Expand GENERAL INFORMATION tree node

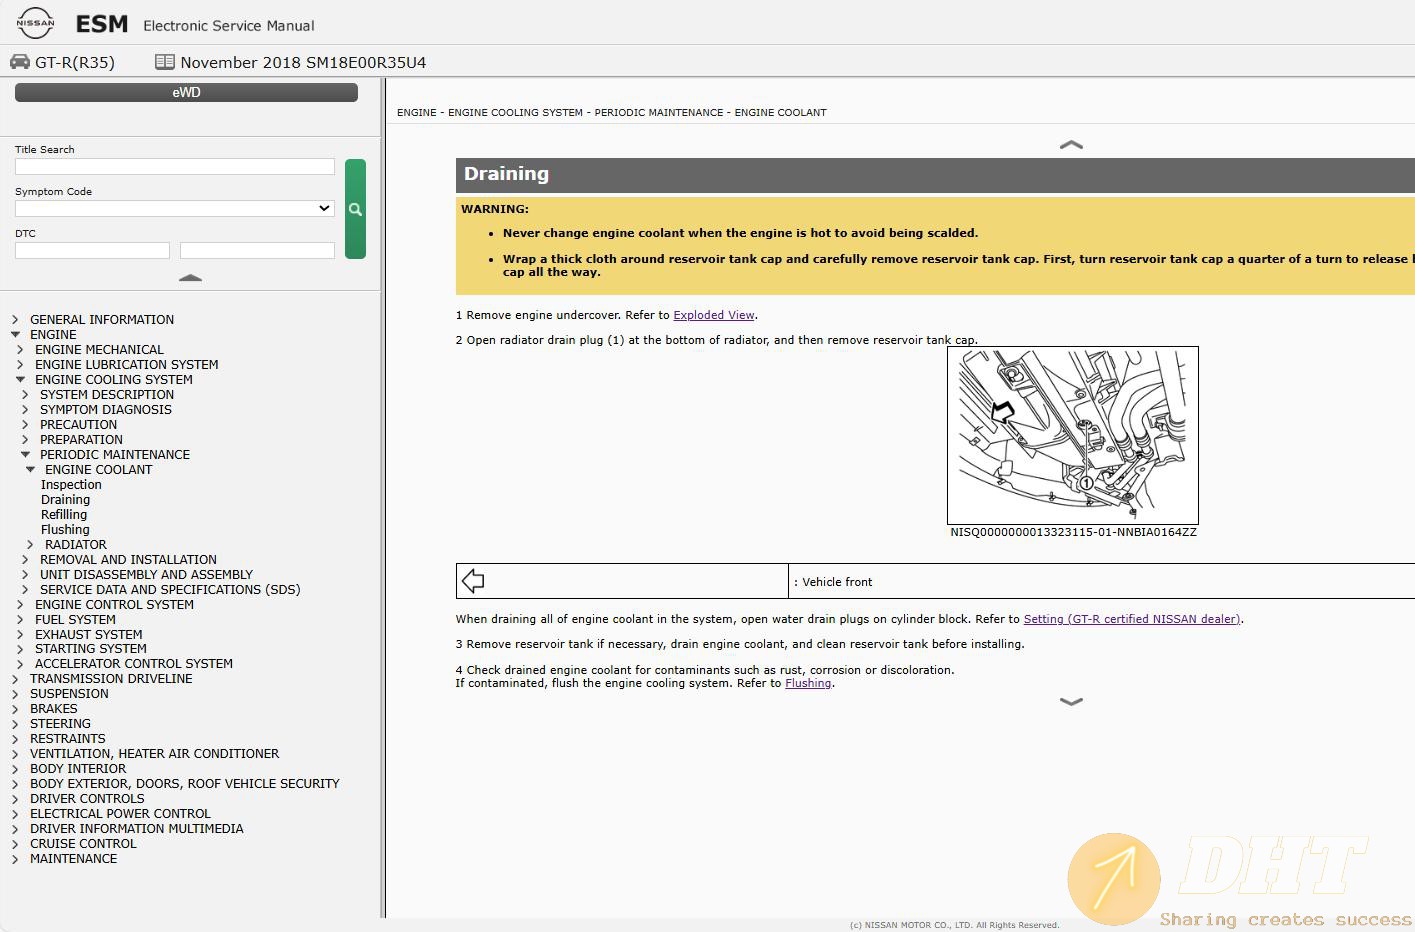15,320
